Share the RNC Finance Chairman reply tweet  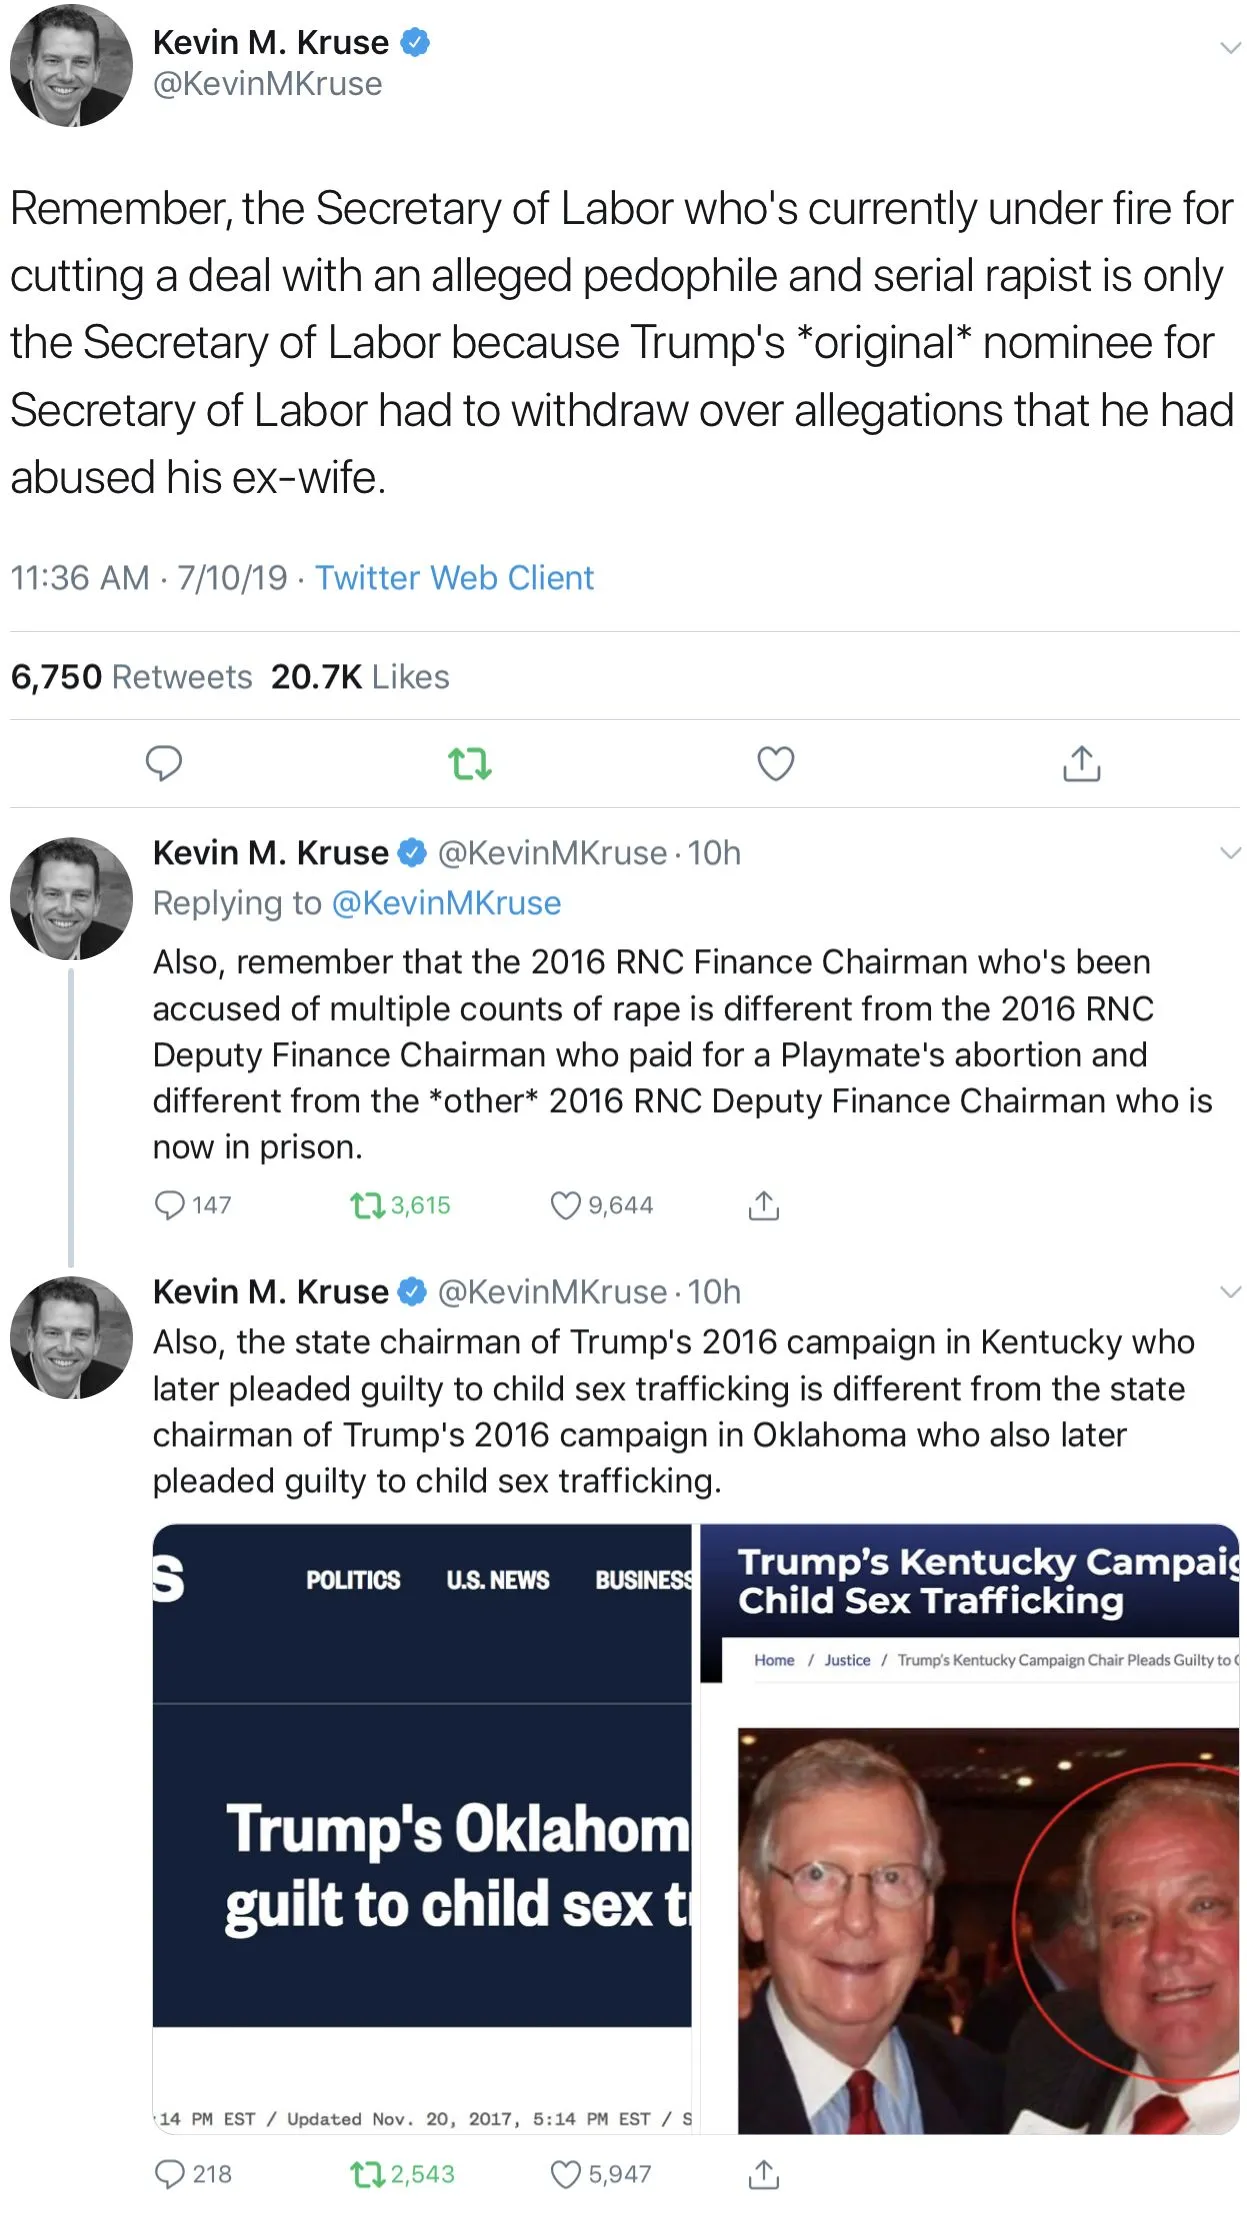[x=763, y=1205]
